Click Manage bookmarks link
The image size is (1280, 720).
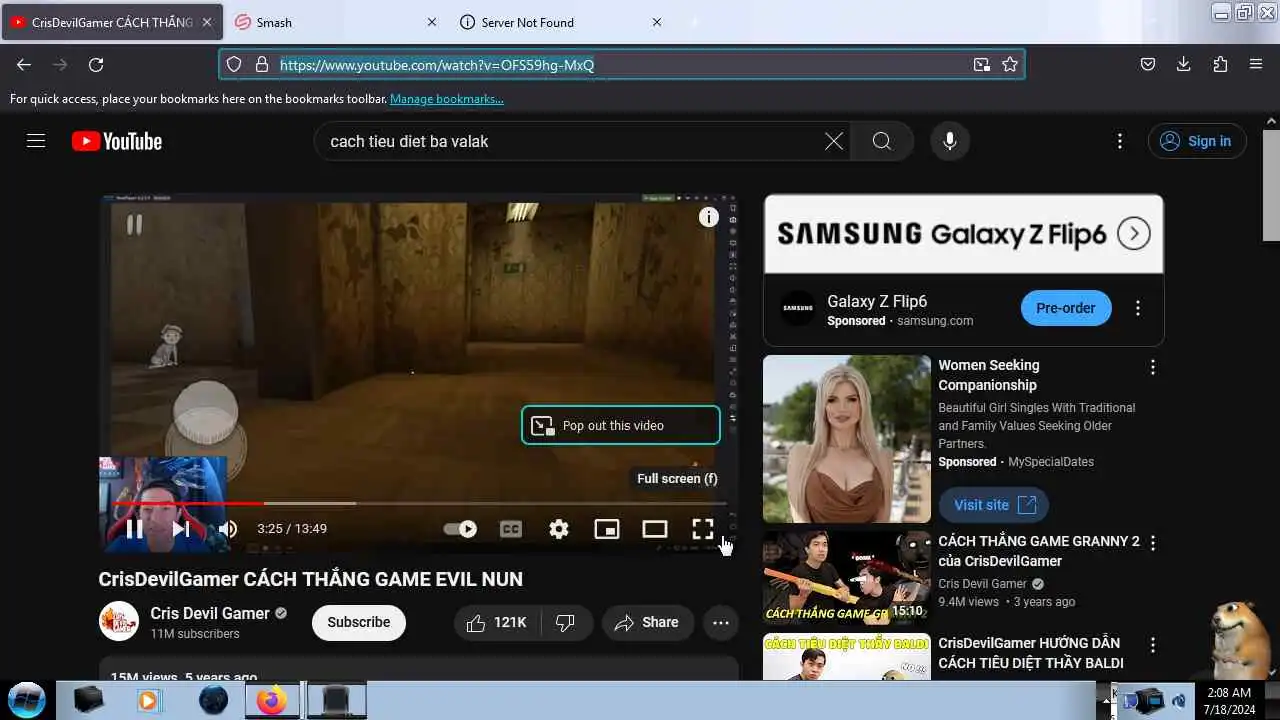pyautogui.click(x=447, y=99)
